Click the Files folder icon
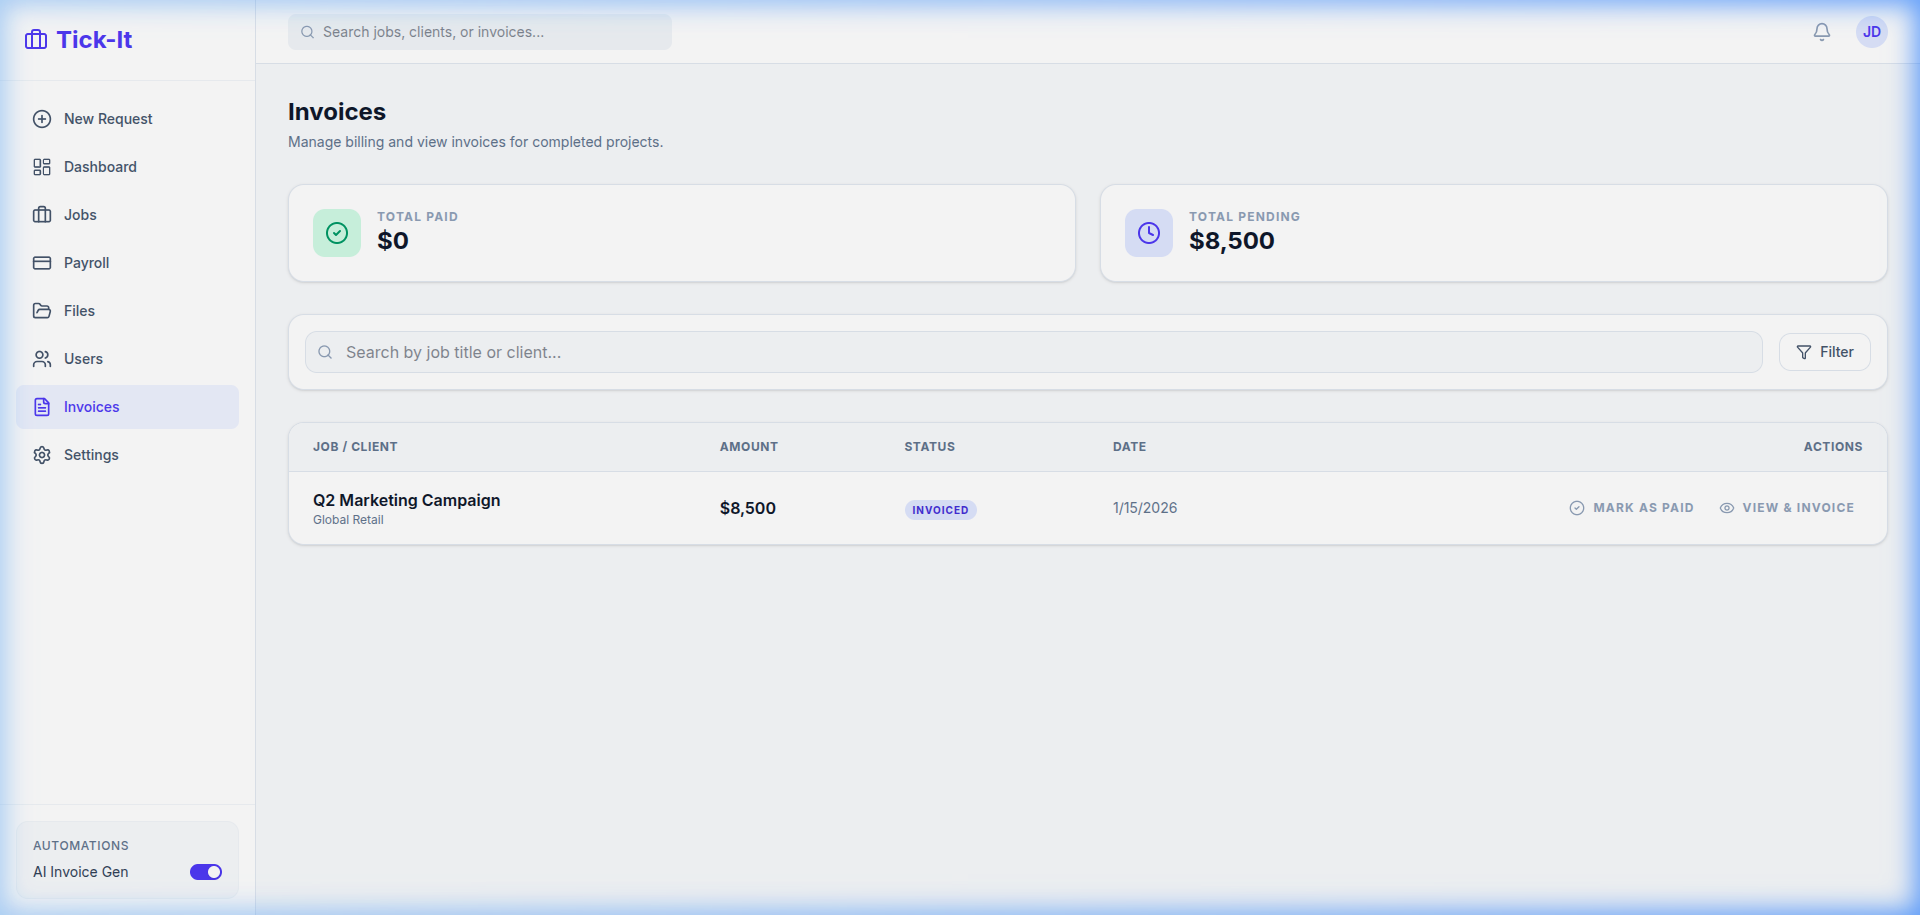Screen dimensions: 1920x915 point(42,310)
